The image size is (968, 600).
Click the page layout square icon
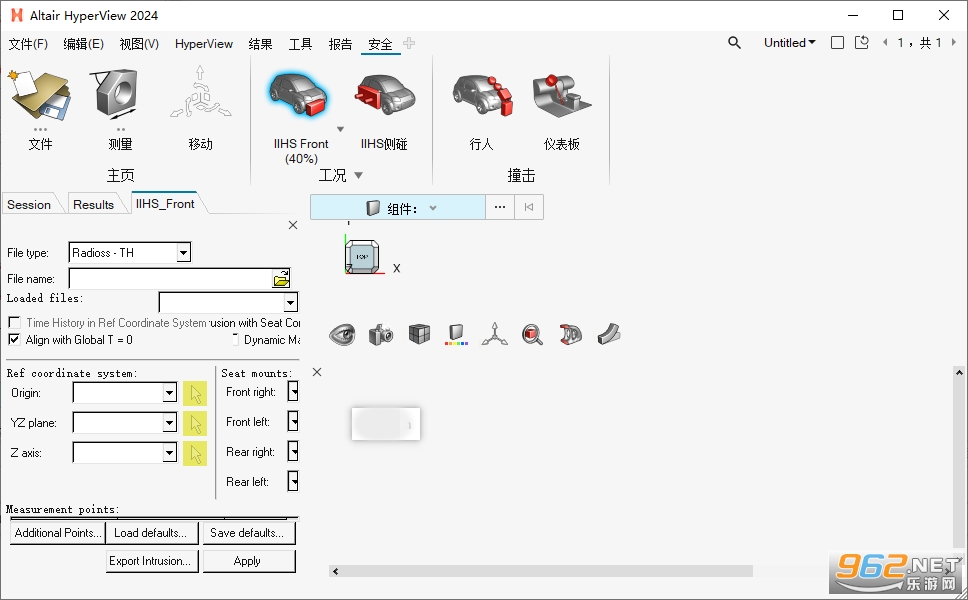pyautogui.click(x=837, y=43)
